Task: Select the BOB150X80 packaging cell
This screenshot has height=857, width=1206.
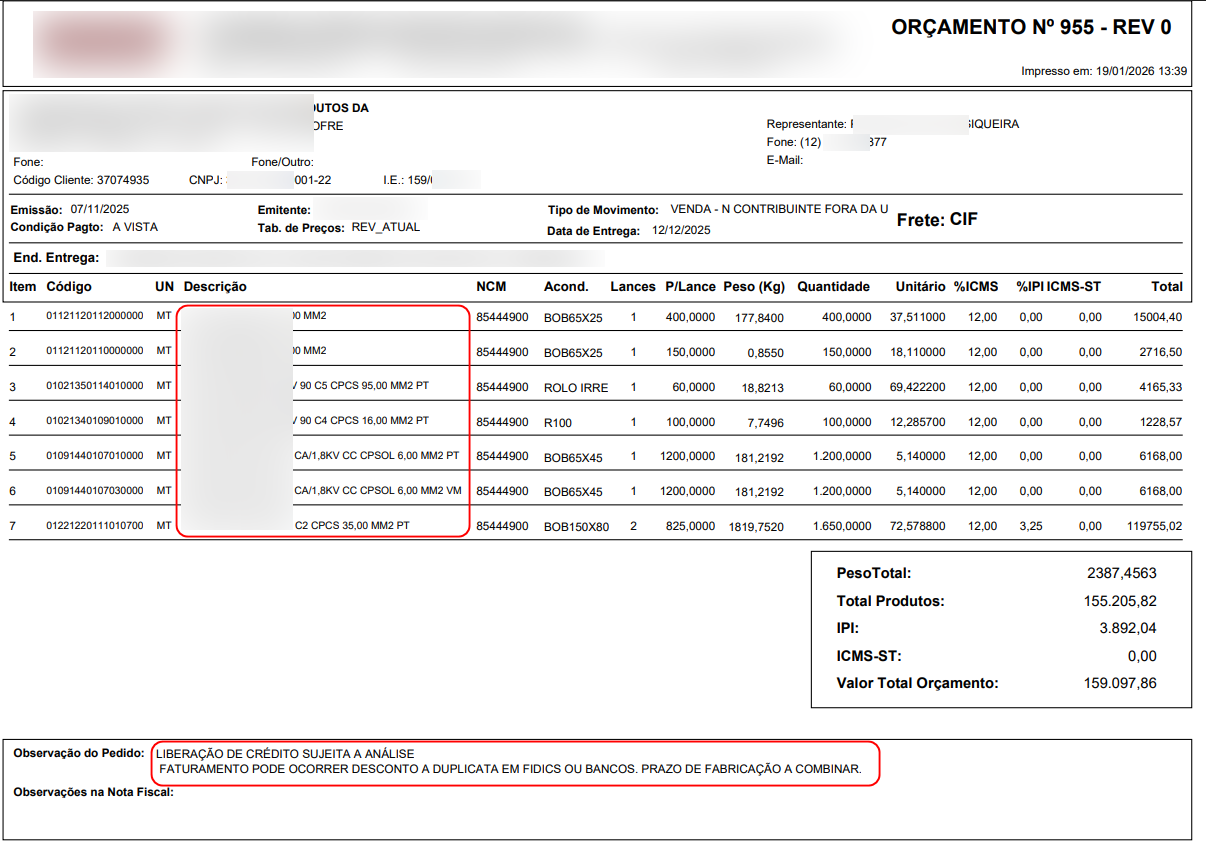Action: [x=576, y=526]
